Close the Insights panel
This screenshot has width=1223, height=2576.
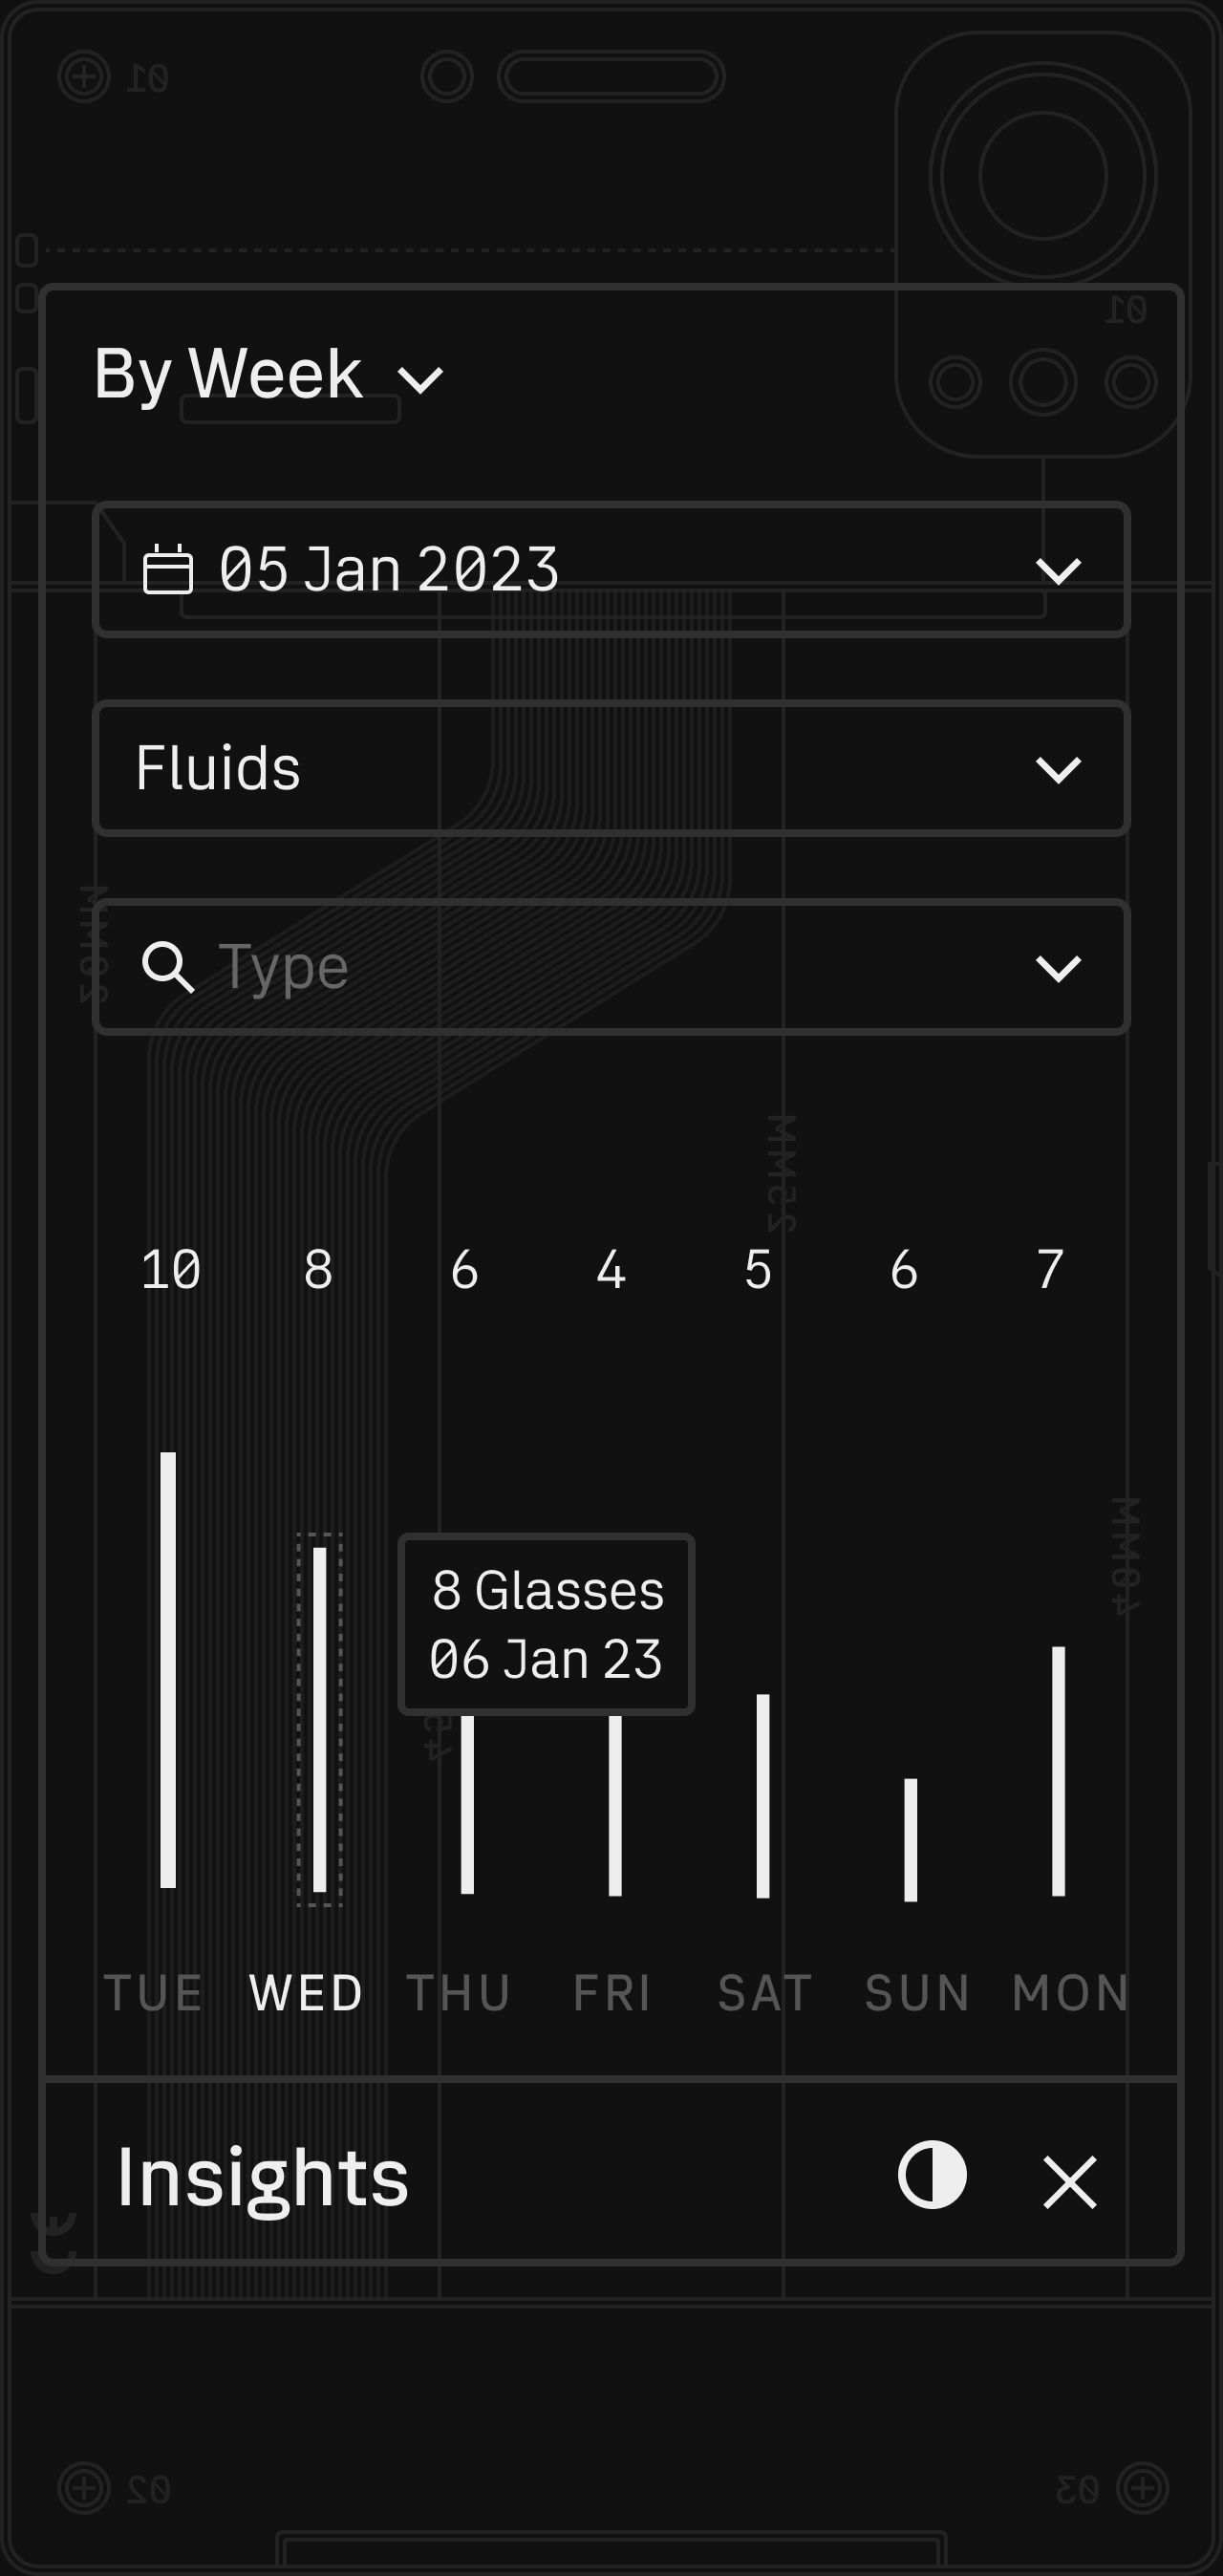[x=1070, y=2181]
